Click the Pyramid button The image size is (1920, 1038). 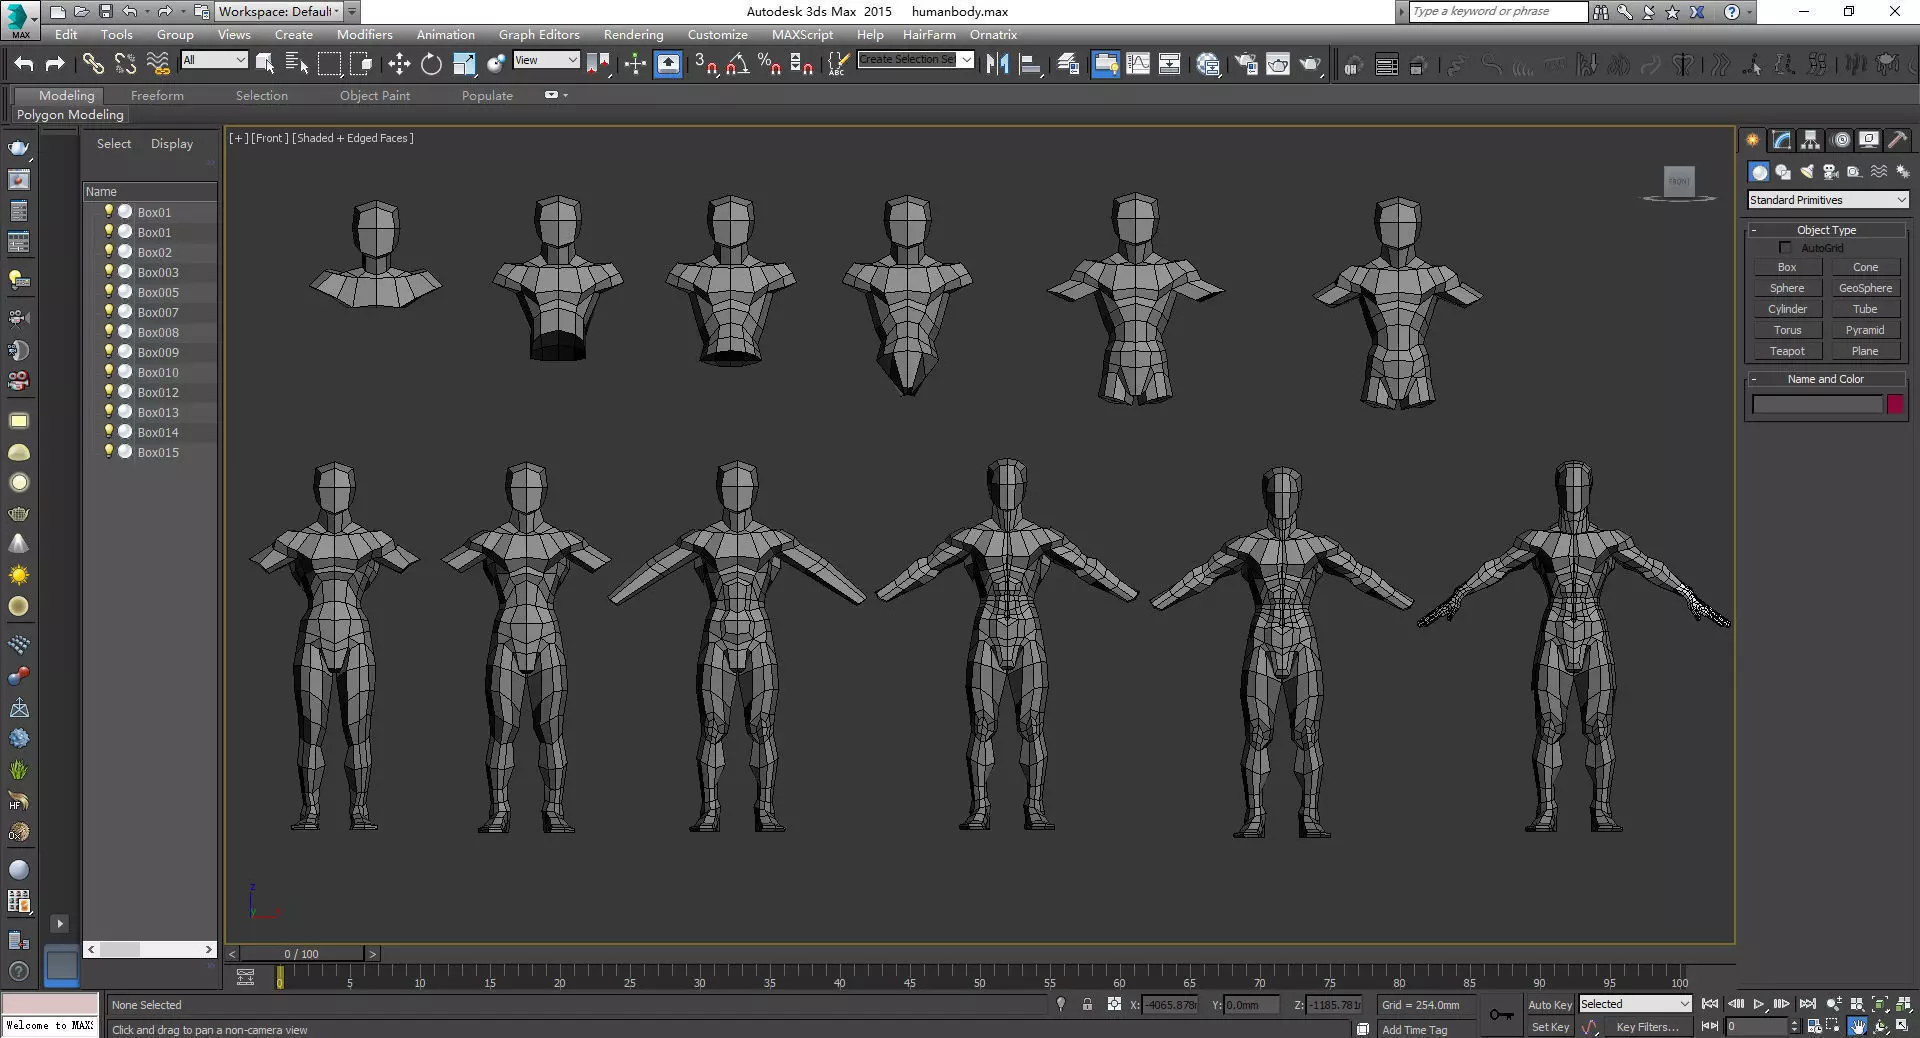pyautogui.click(x=1865, y=330)
